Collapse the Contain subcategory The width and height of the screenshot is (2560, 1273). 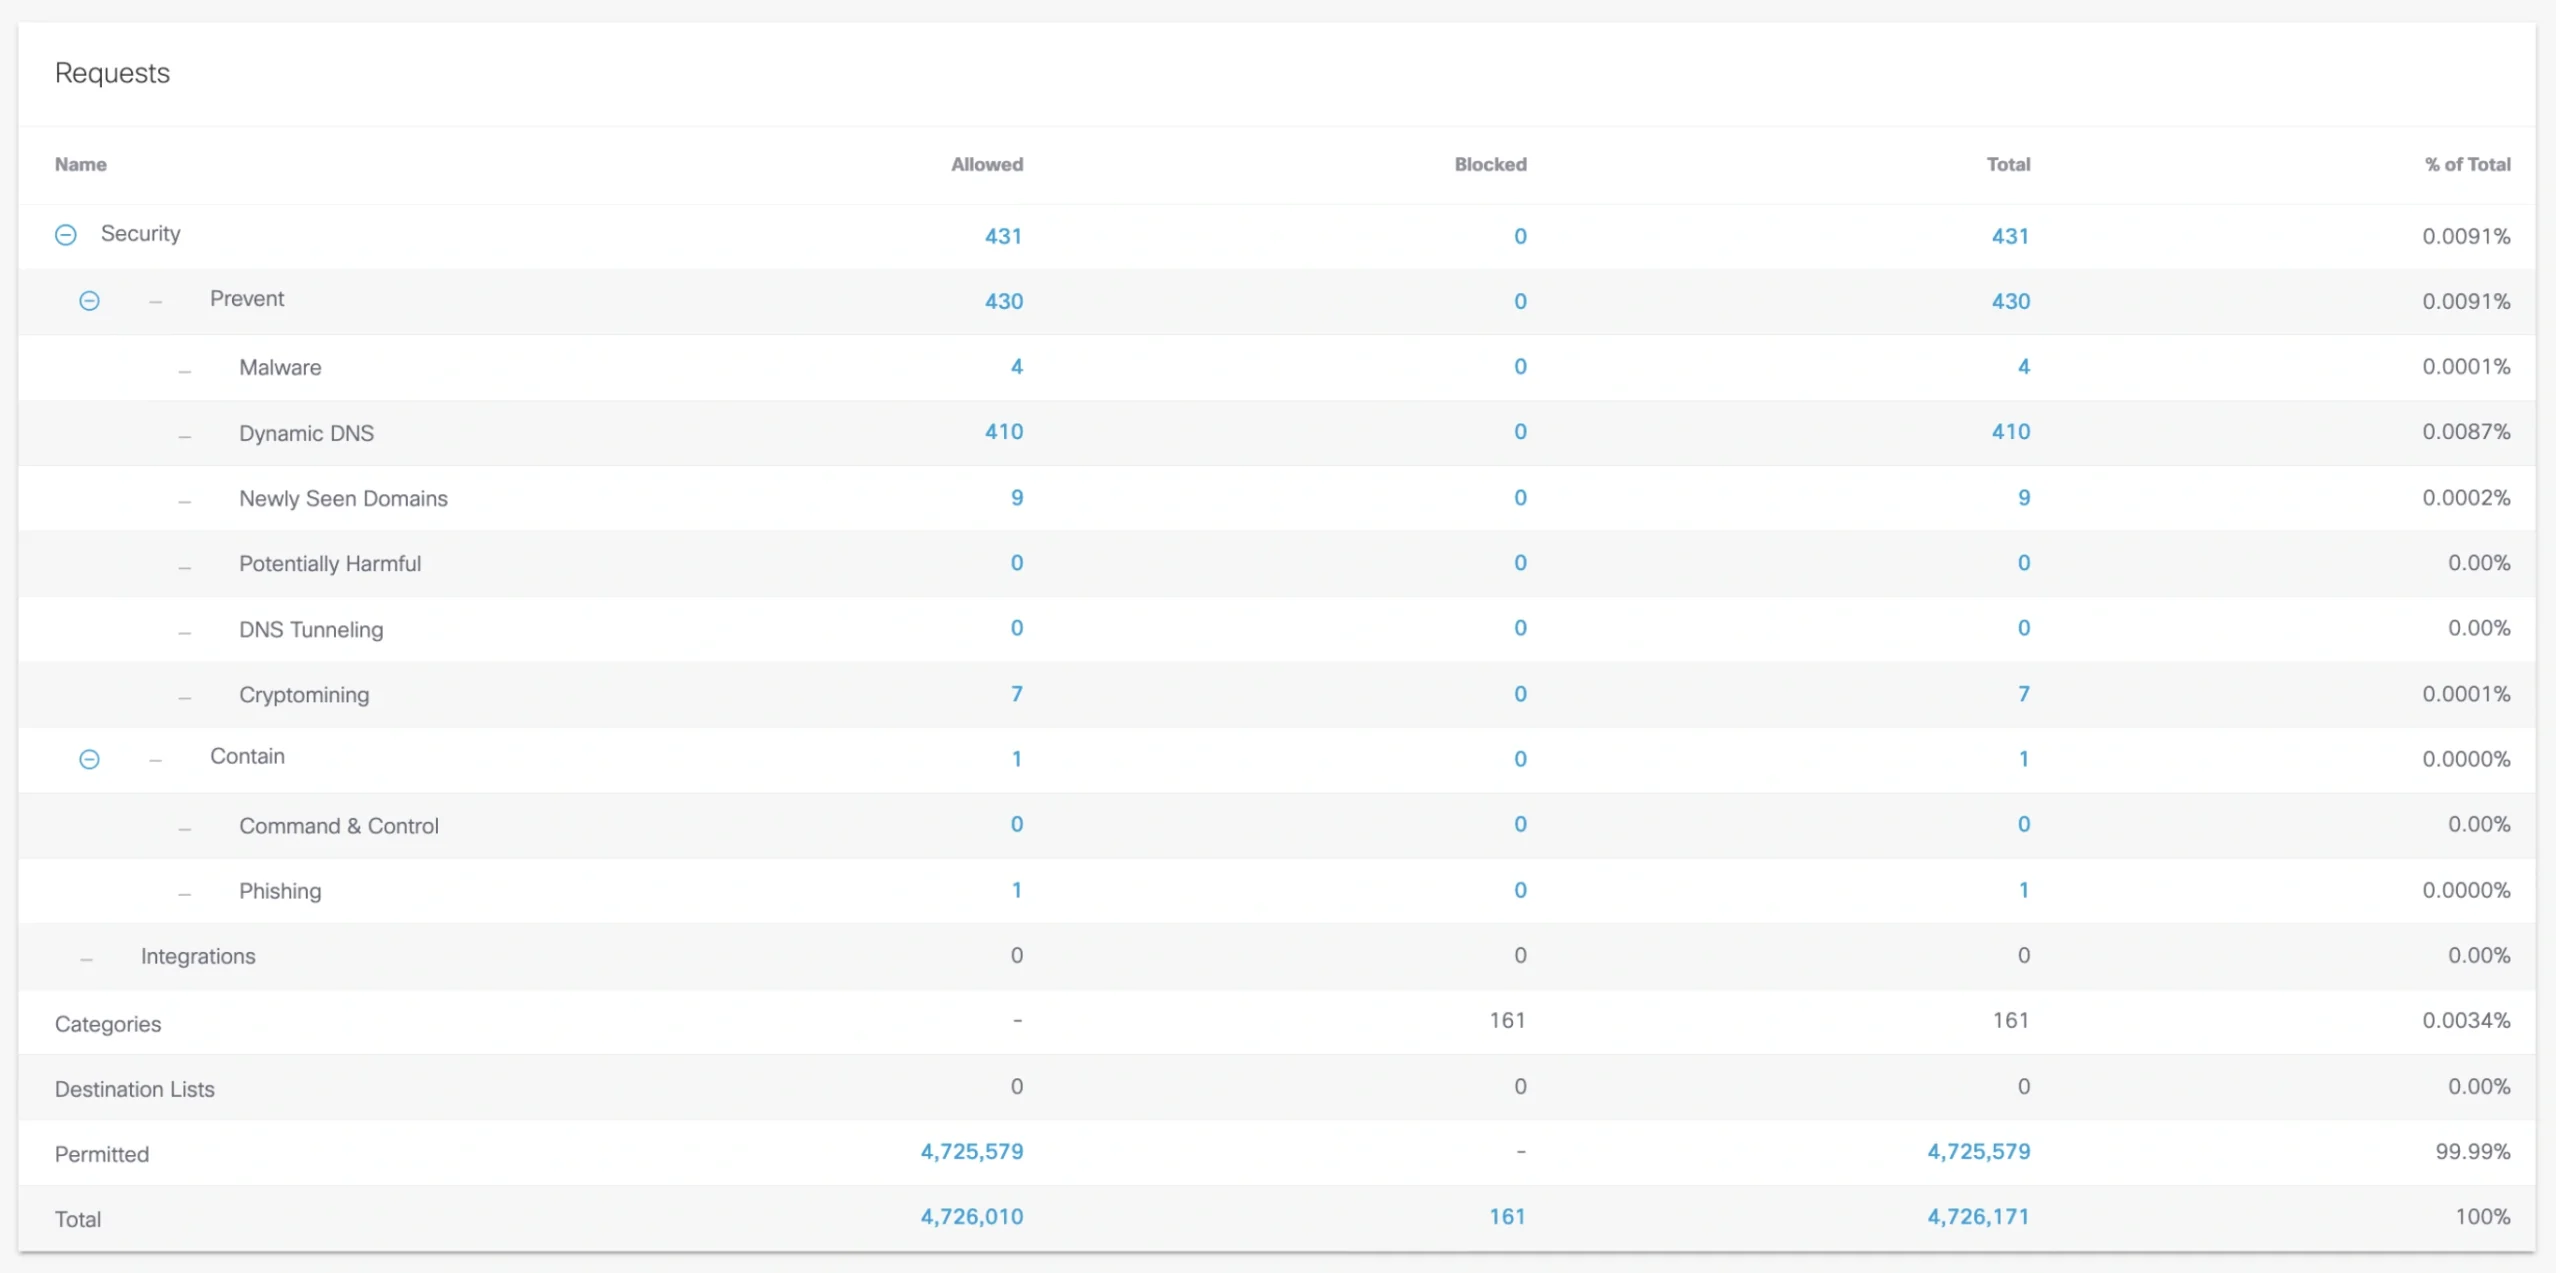pyautogui.click(x=89, y=759)
